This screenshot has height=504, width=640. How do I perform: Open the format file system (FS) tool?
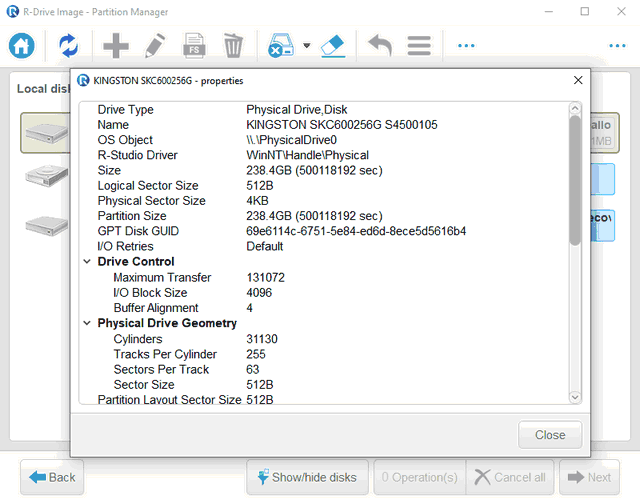(x=194, y=45)
